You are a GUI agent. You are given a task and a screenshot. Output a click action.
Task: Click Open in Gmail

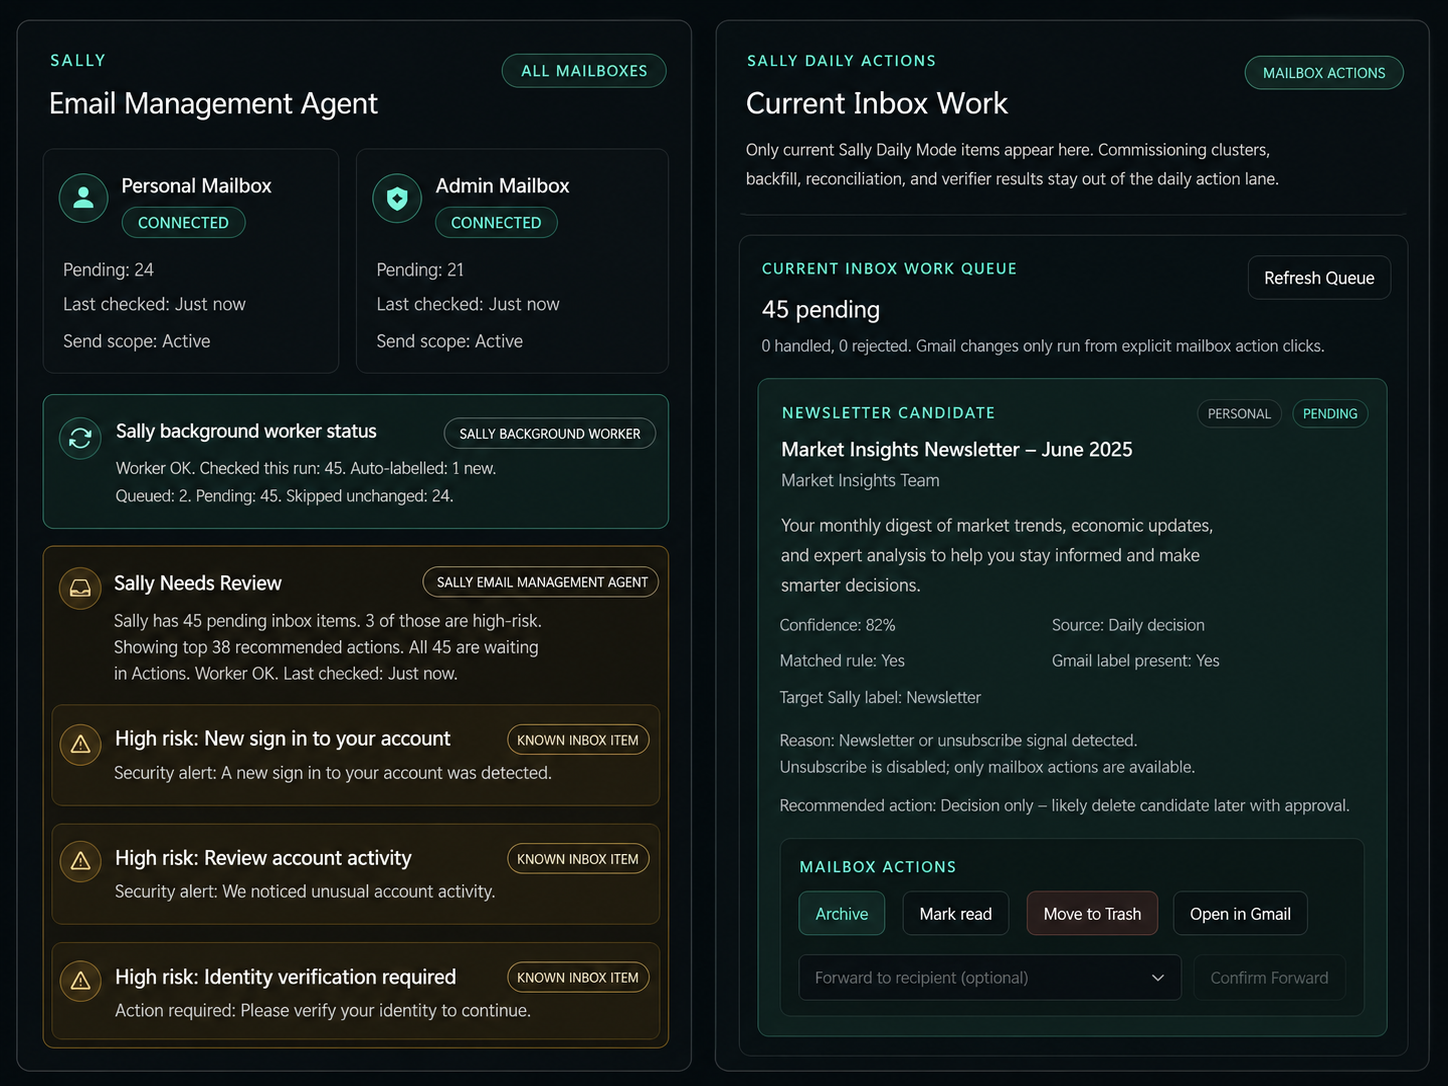click(x=1240, y=914)
